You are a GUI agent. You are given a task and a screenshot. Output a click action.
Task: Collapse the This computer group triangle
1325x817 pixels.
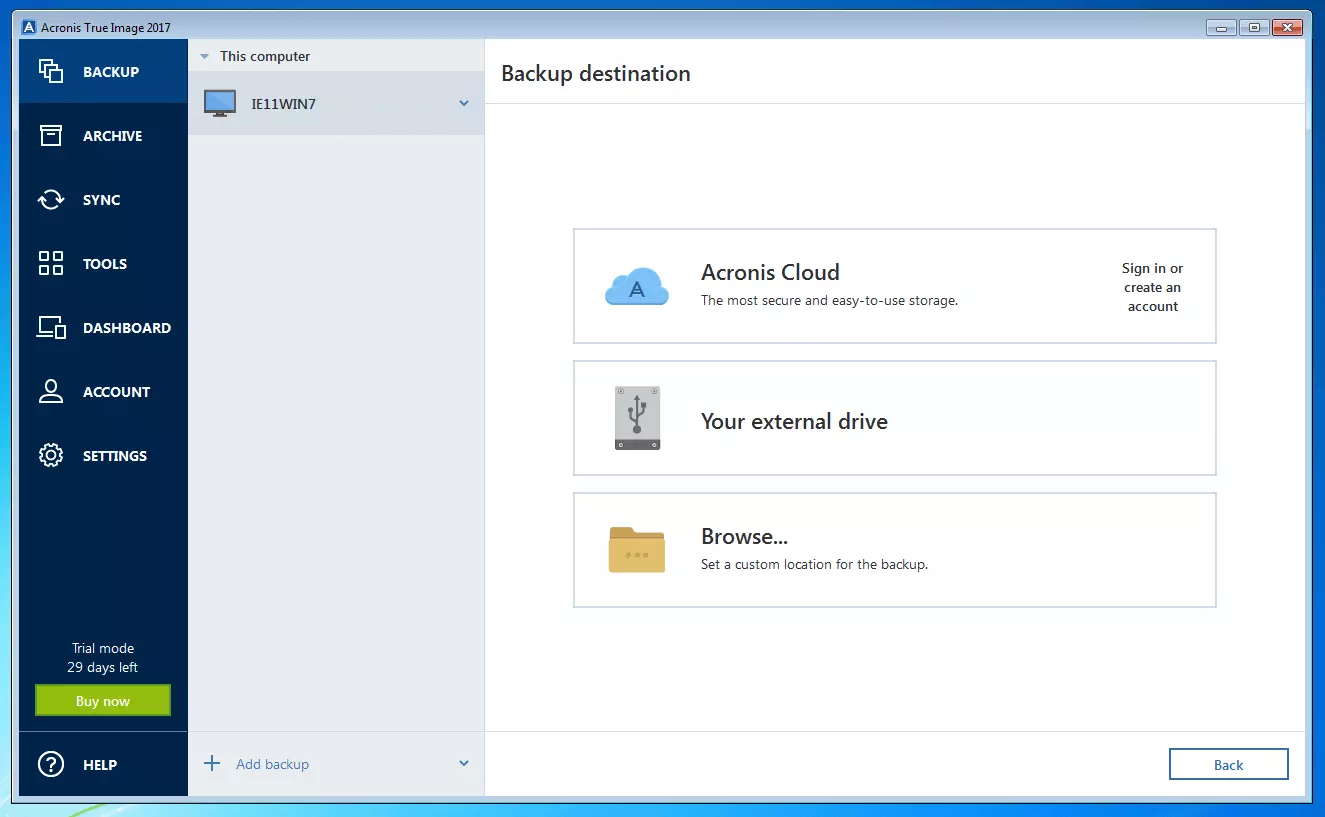point(205,57)
